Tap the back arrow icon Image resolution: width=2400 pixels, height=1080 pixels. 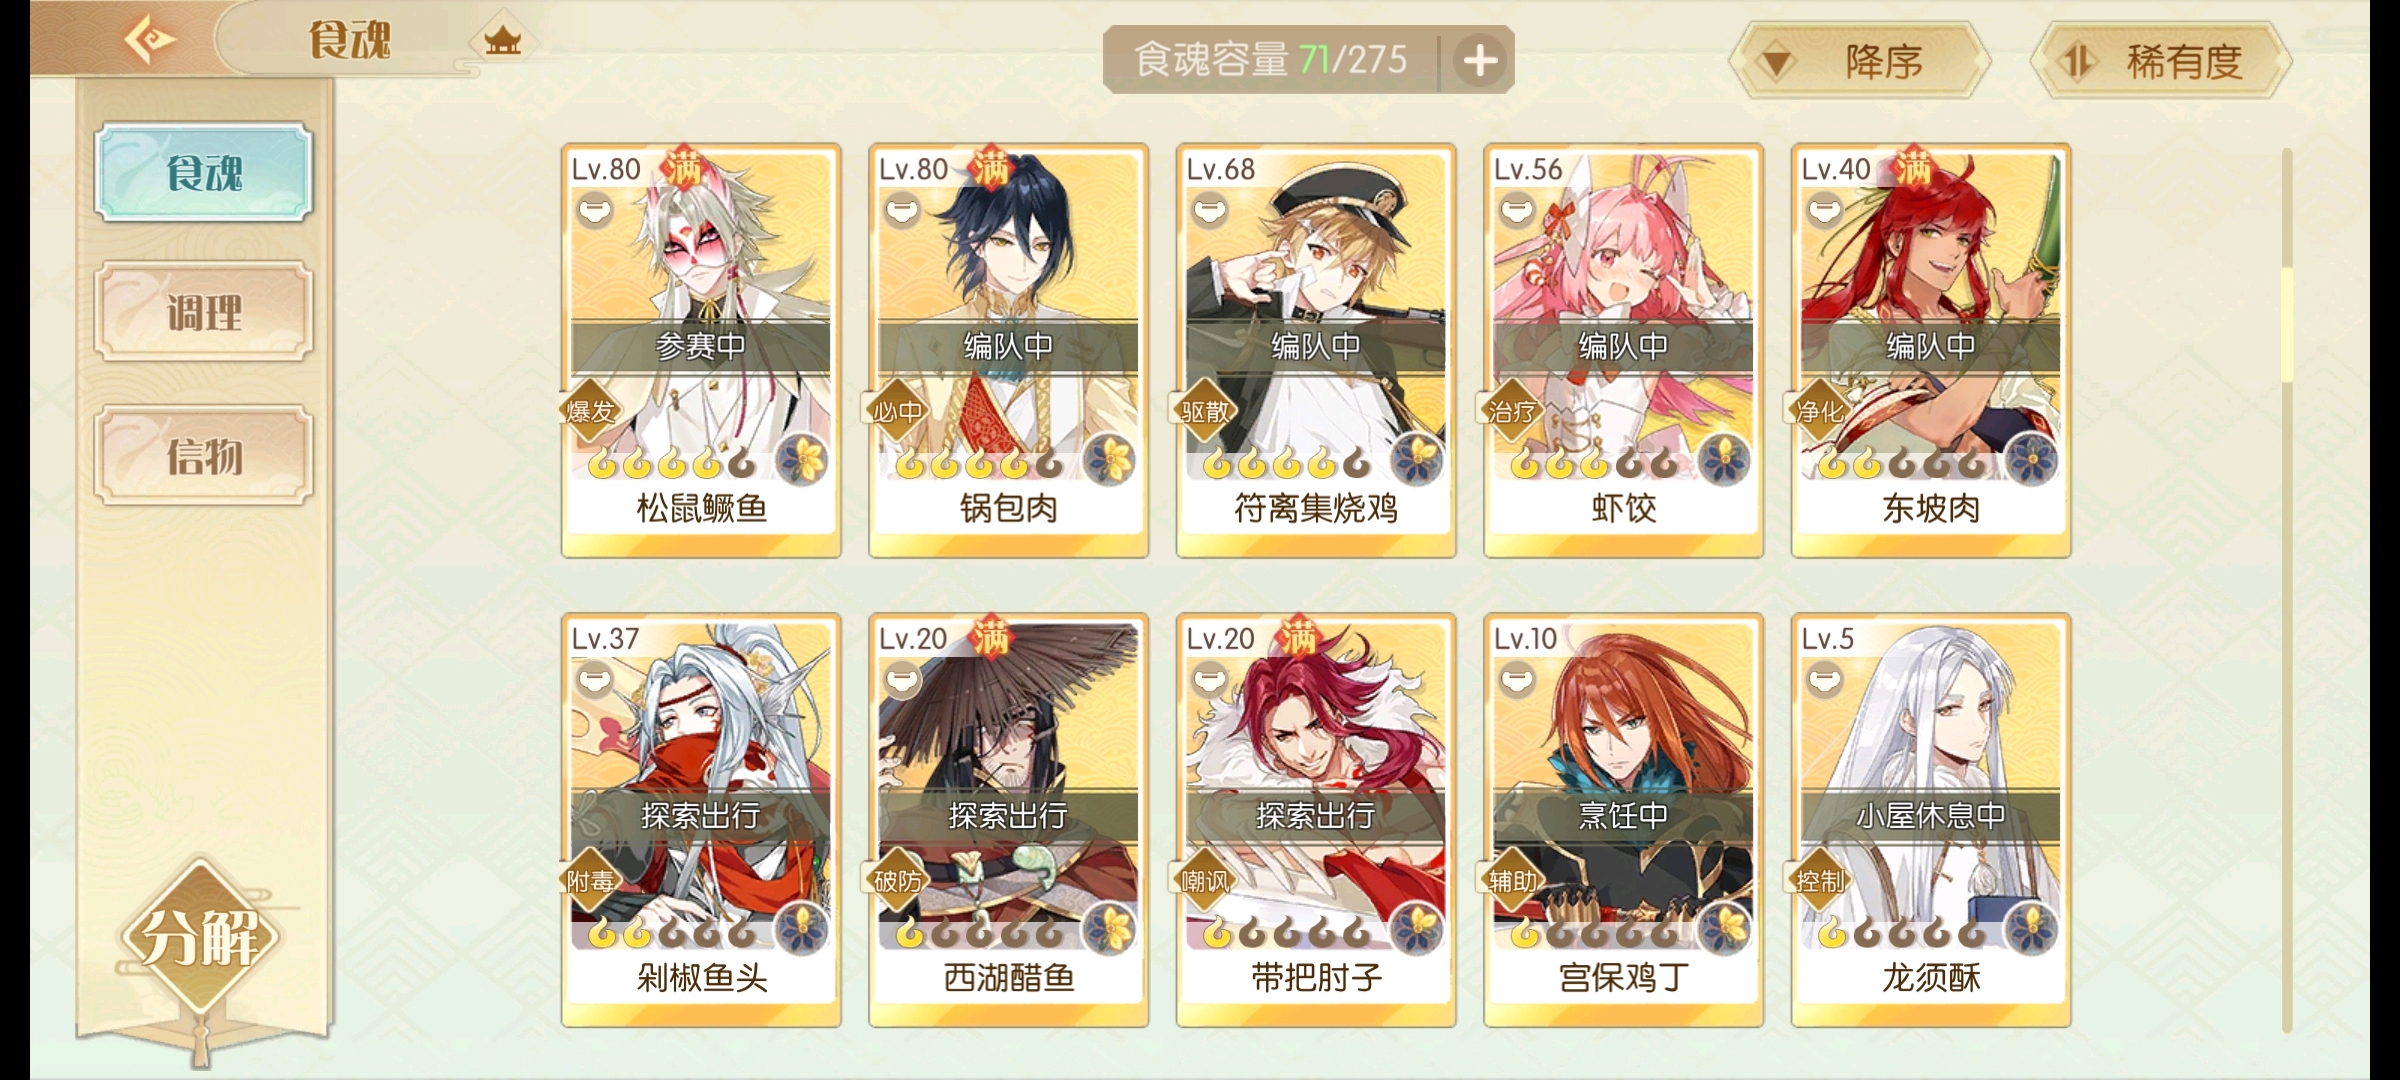click(150, 40)
